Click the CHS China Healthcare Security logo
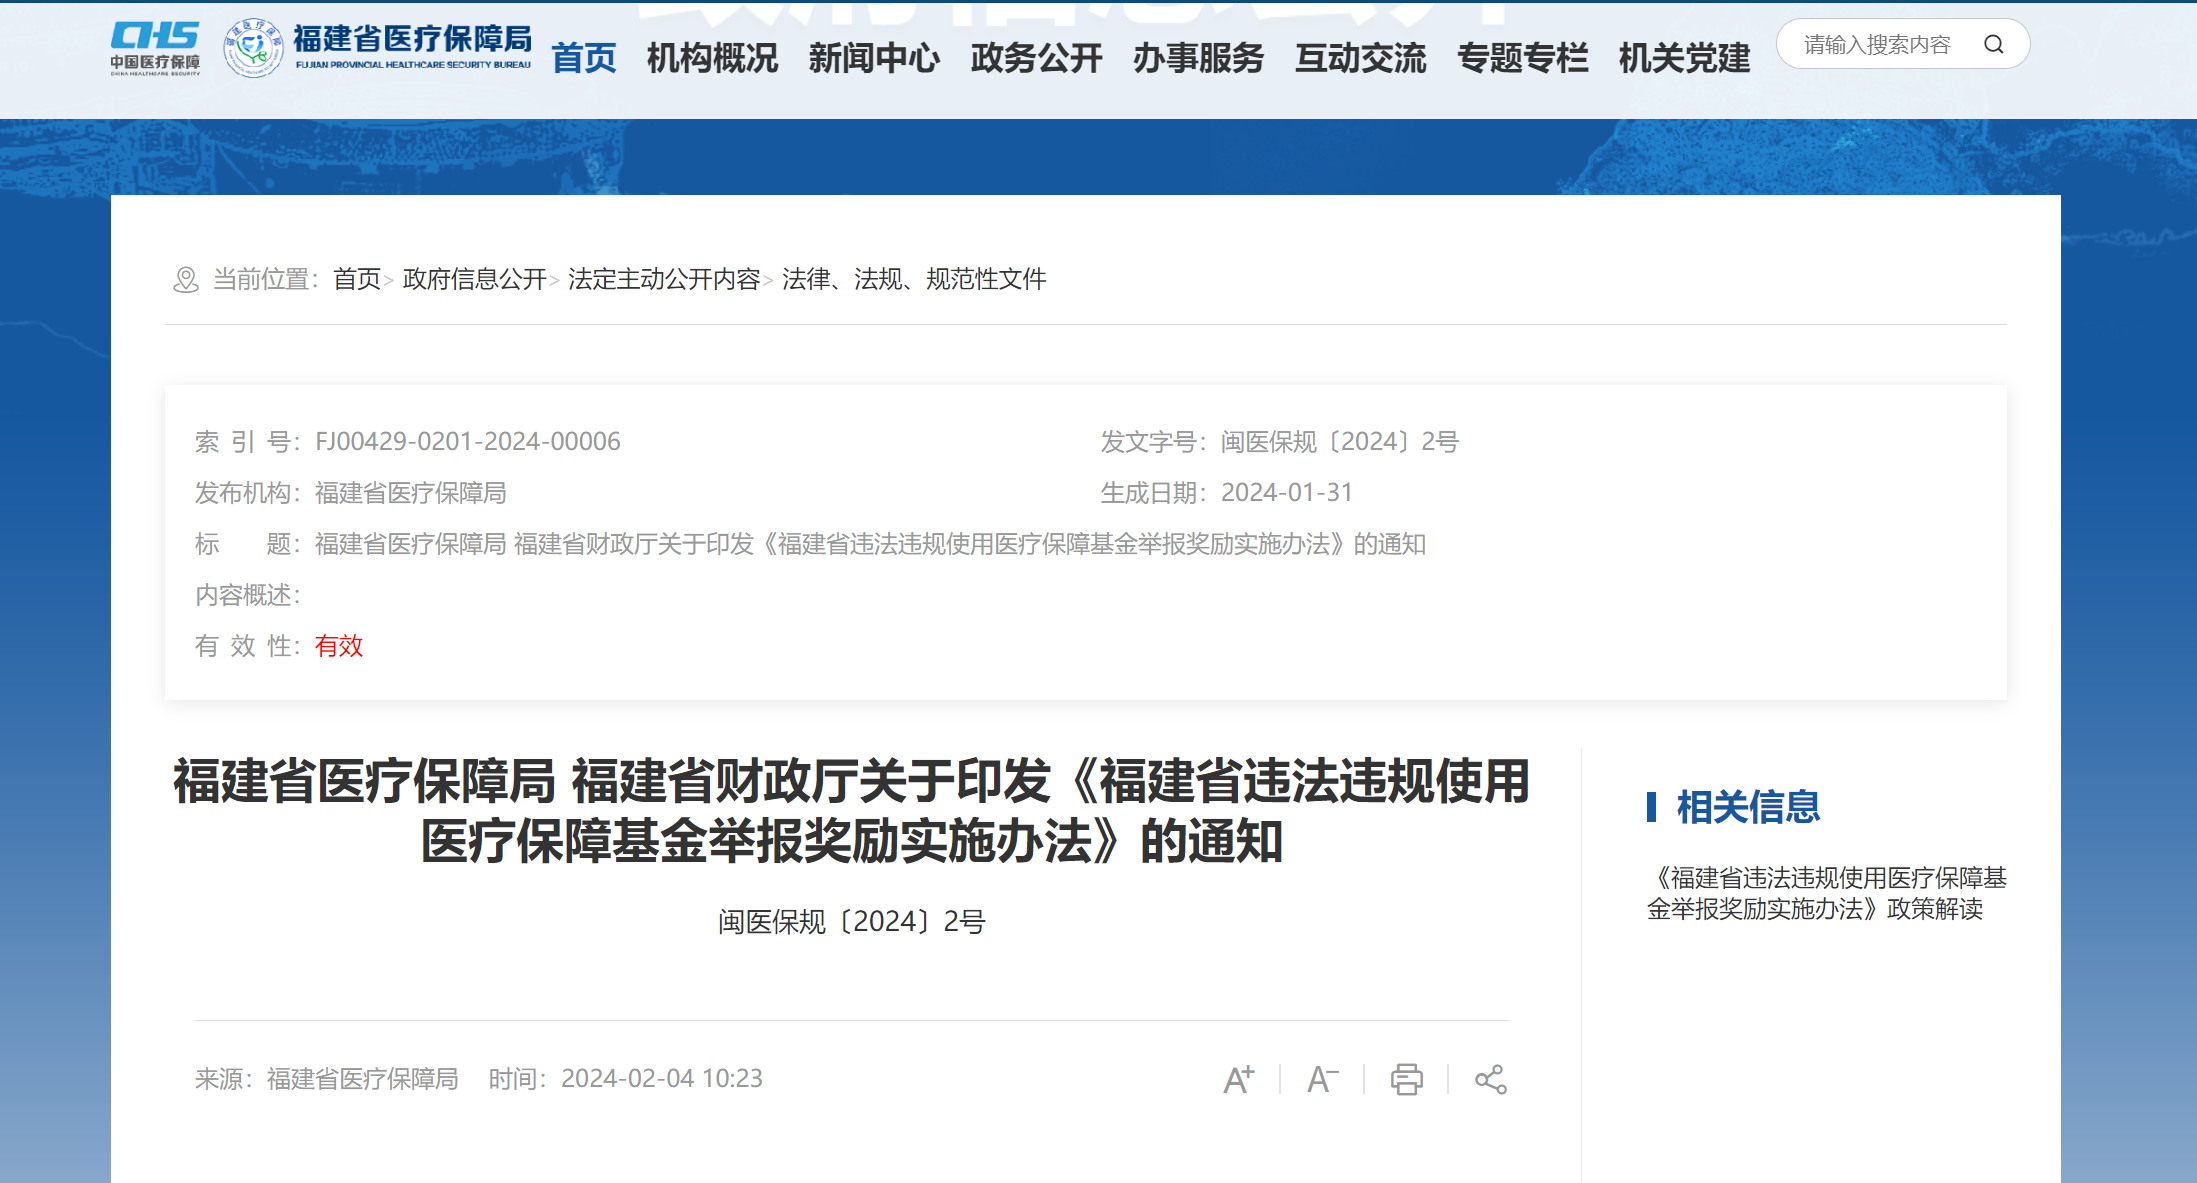 point(155,48)
